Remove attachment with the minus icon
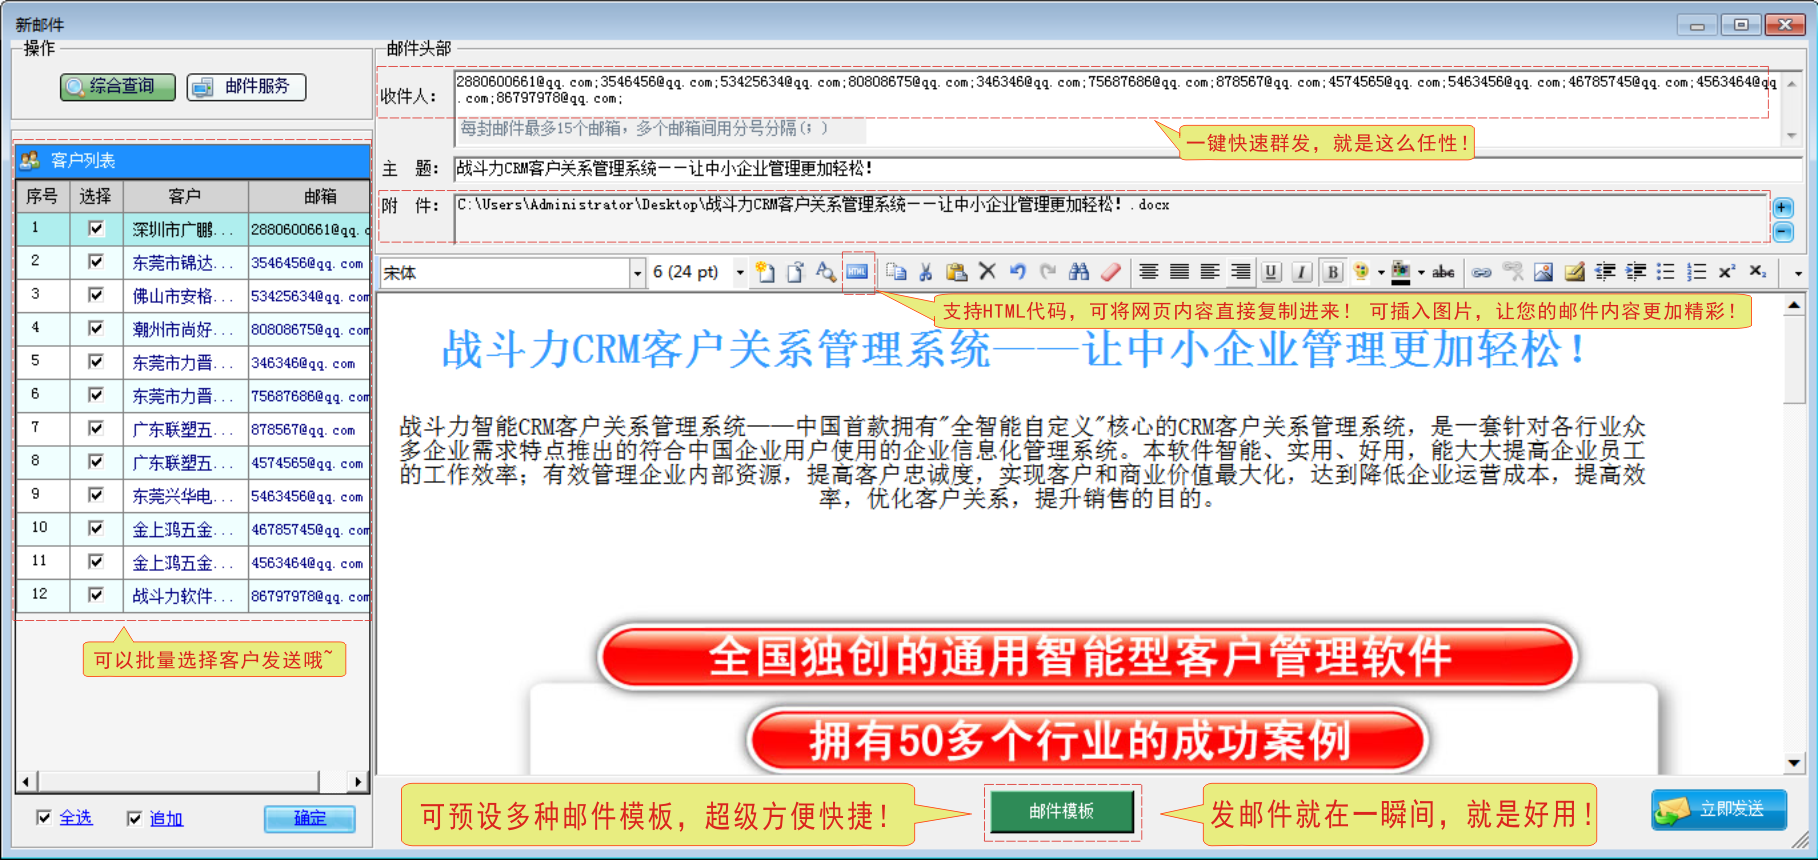 tap(1783, 232)
